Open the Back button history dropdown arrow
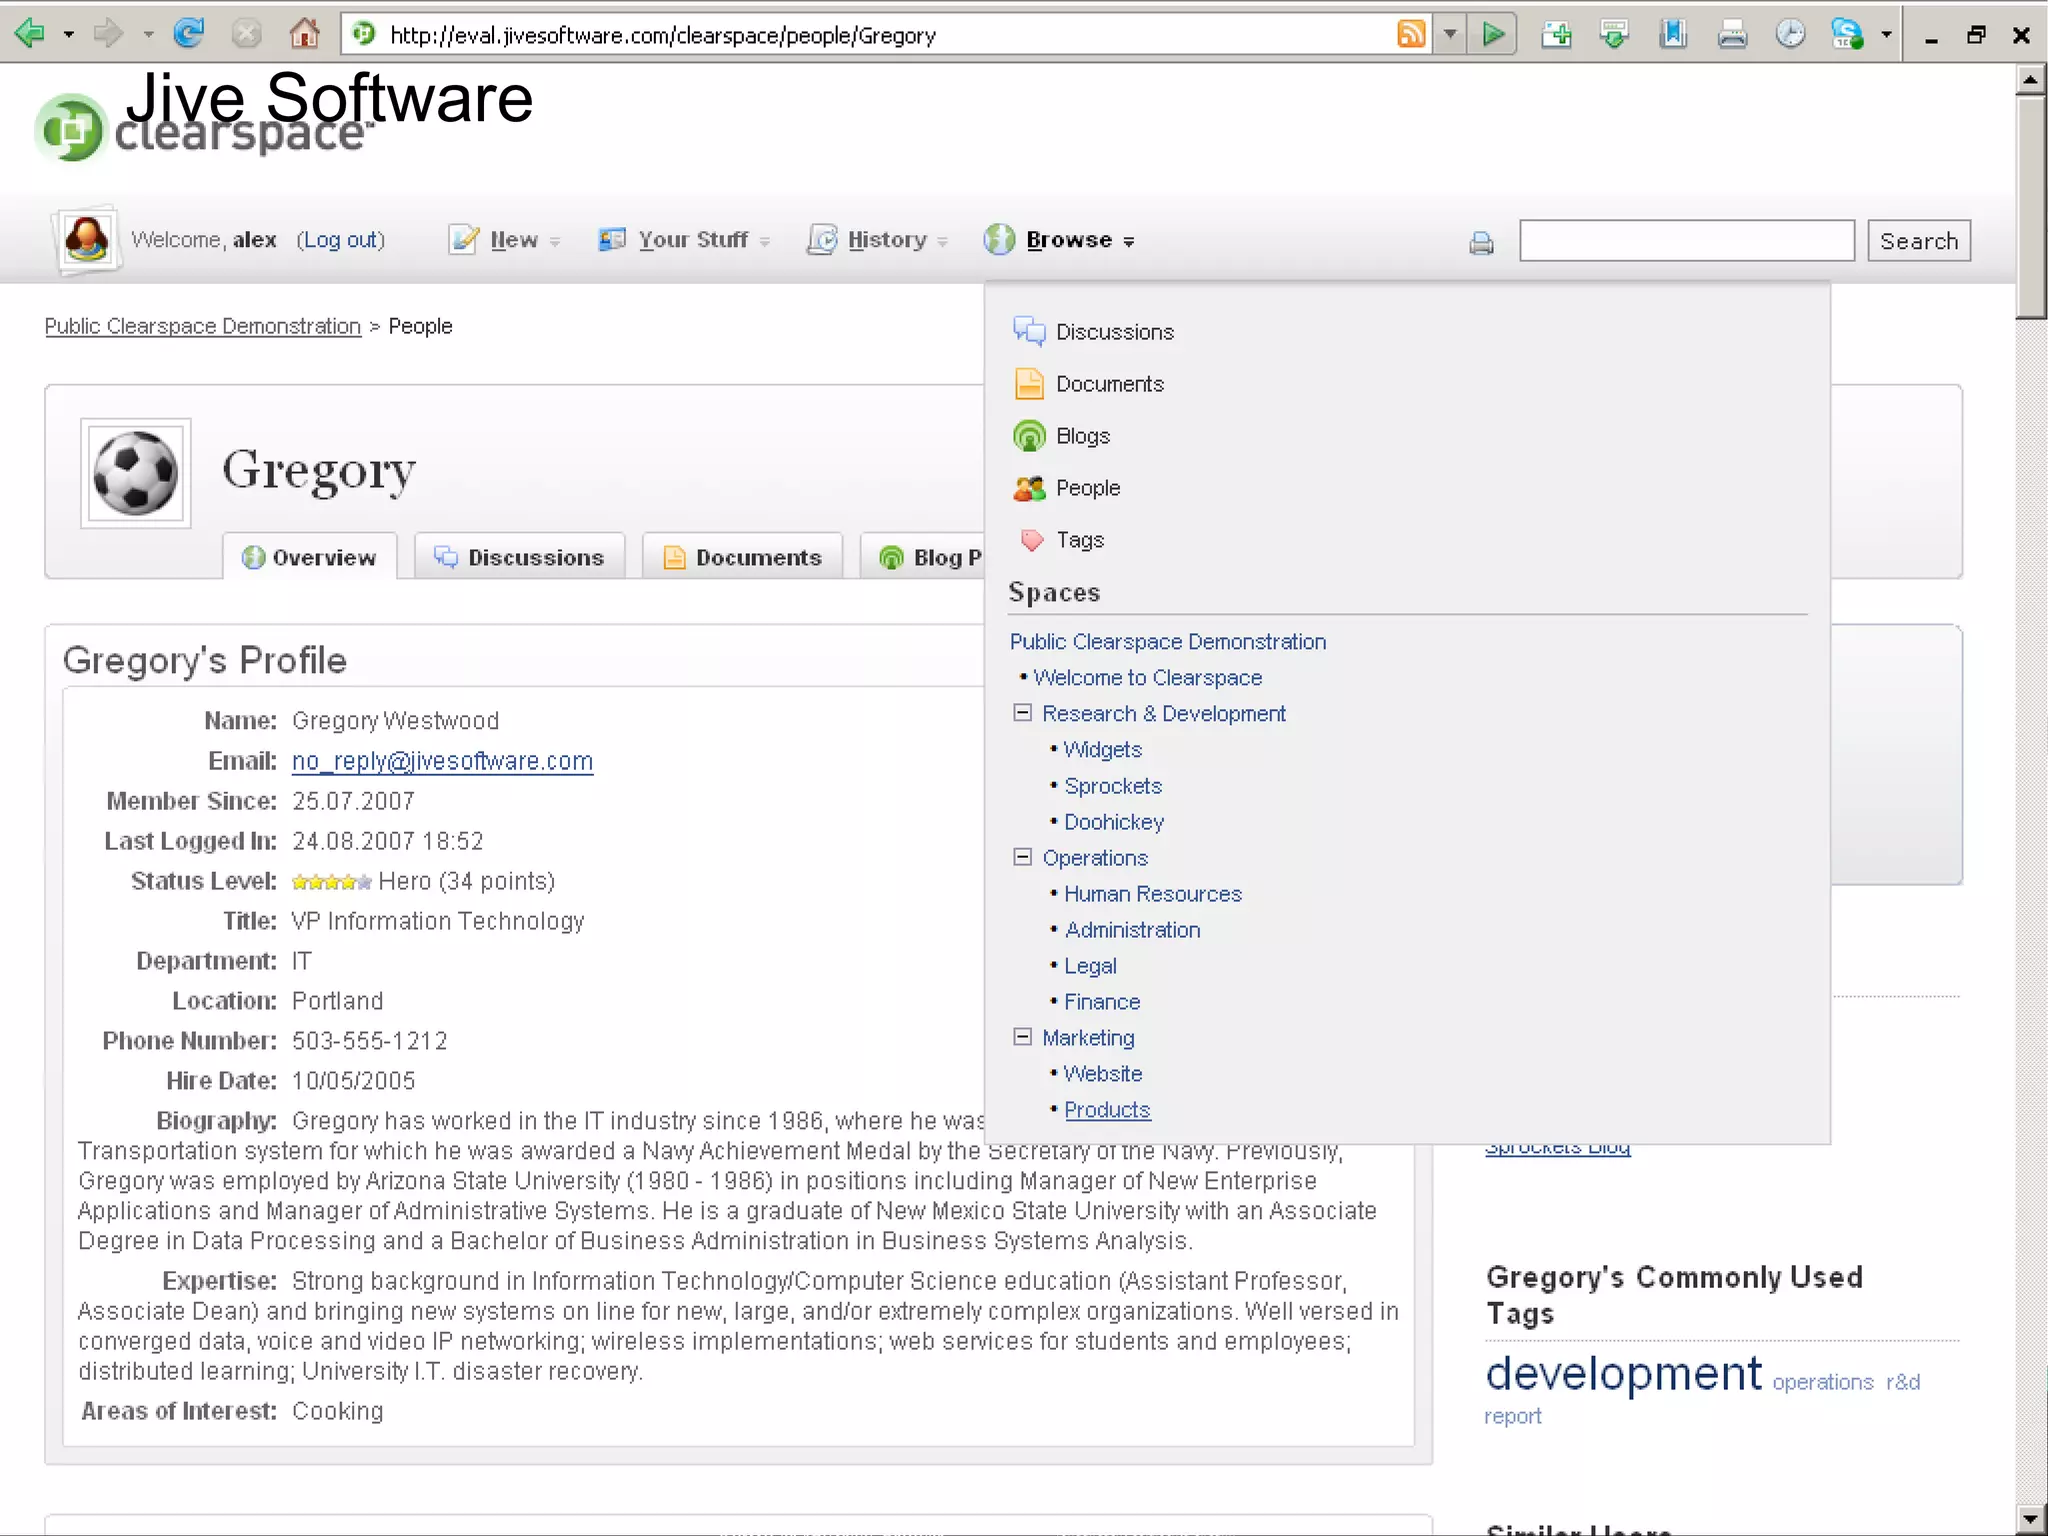 pyautogui.click(x=69, y=34)
